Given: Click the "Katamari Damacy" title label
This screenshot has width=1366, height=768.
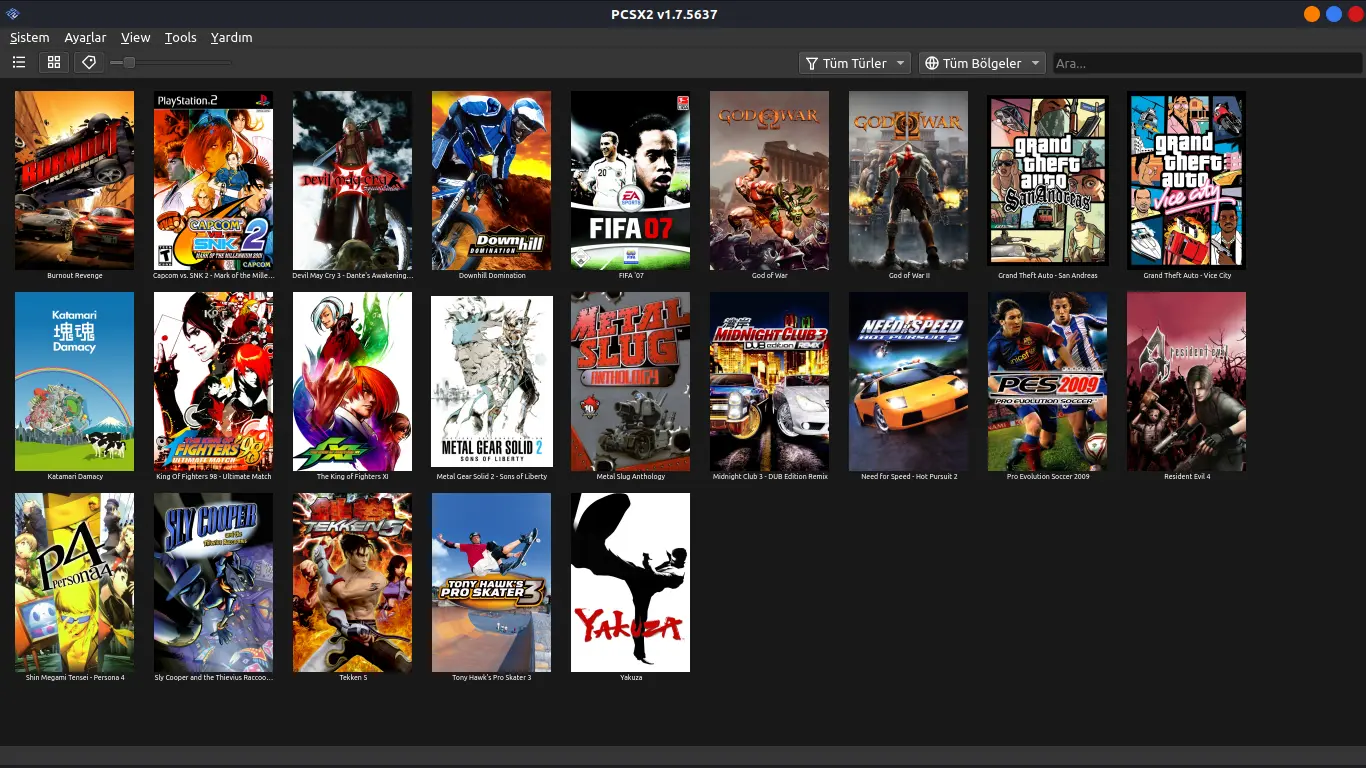Looking at the screenshot, I should pos(74,477).
